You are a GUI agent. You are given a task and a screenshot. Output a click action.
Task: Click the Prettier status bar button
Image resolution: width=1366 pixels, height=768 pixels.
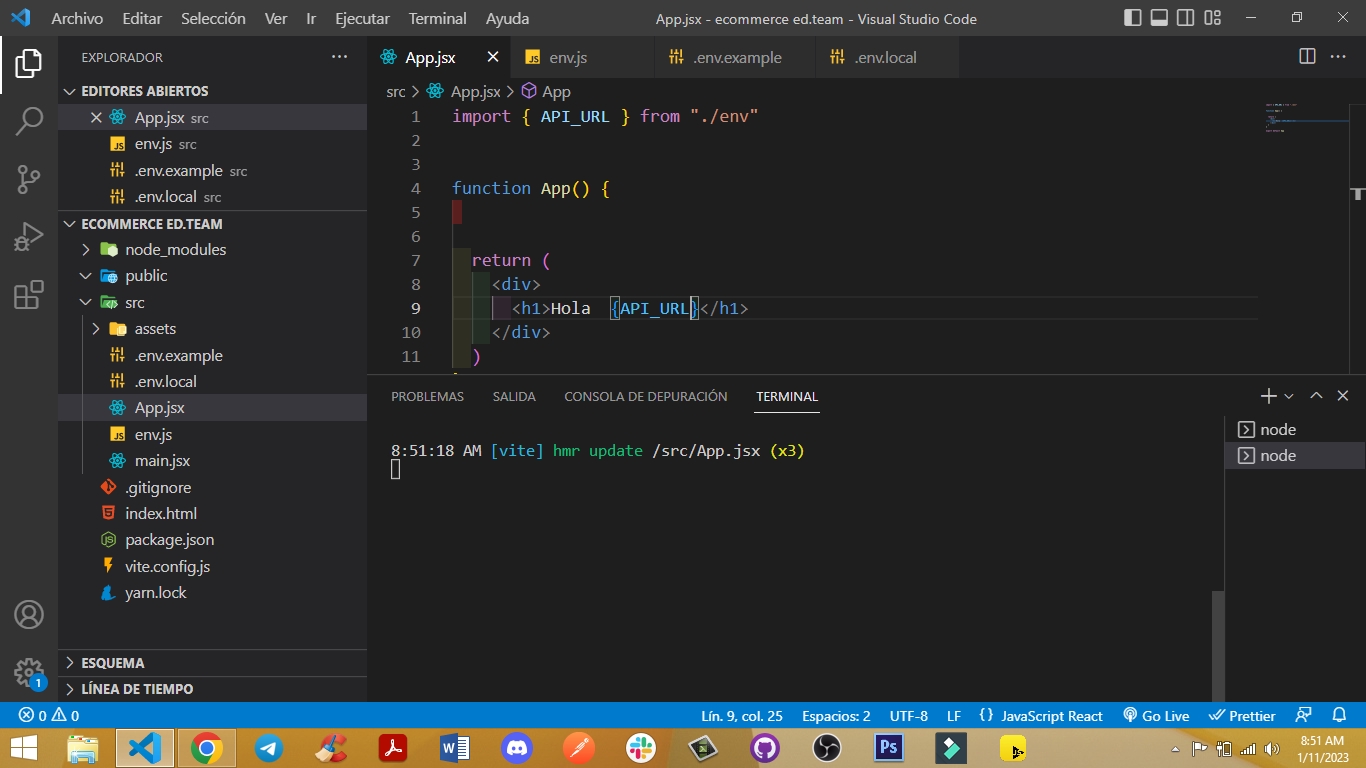click(x=1242, y=716)
